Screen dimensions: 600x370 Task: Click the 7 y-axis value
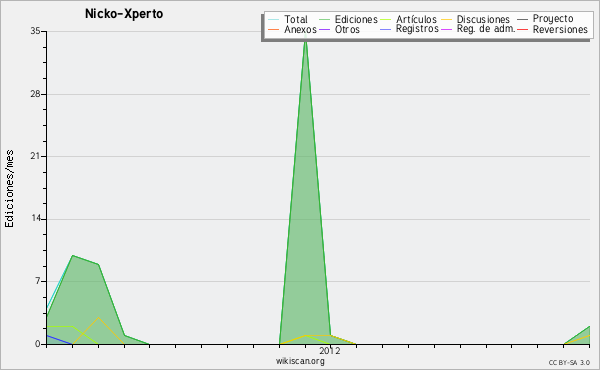click(38, 281)
